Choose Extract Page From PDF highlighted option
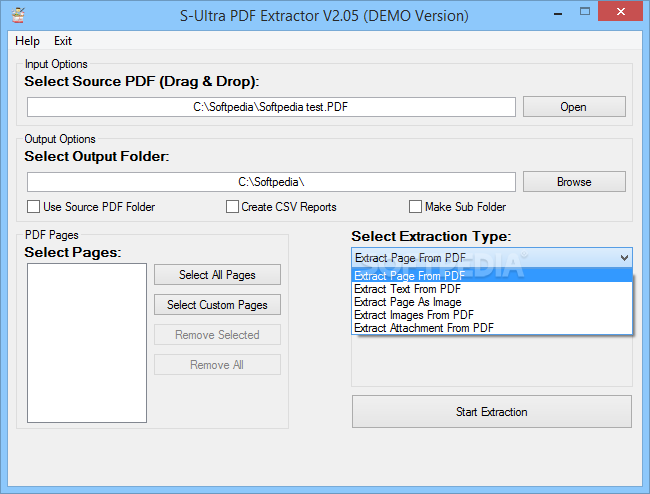 492,276
